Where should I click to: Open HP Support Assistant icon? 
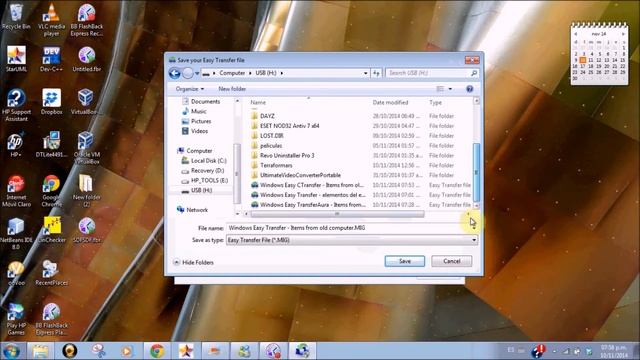coord(16,105)
